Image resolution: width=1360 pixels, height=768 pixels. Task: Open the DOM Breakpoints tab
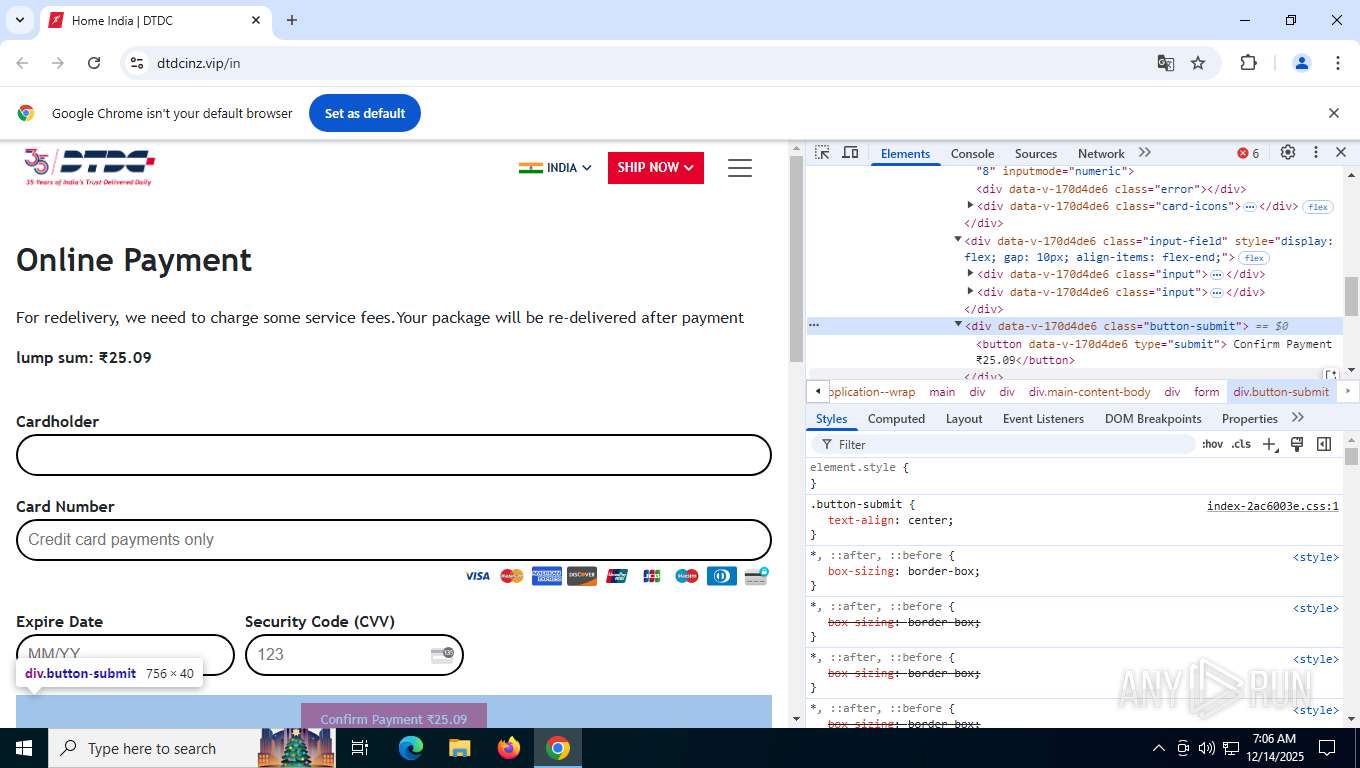(1153, 418)
